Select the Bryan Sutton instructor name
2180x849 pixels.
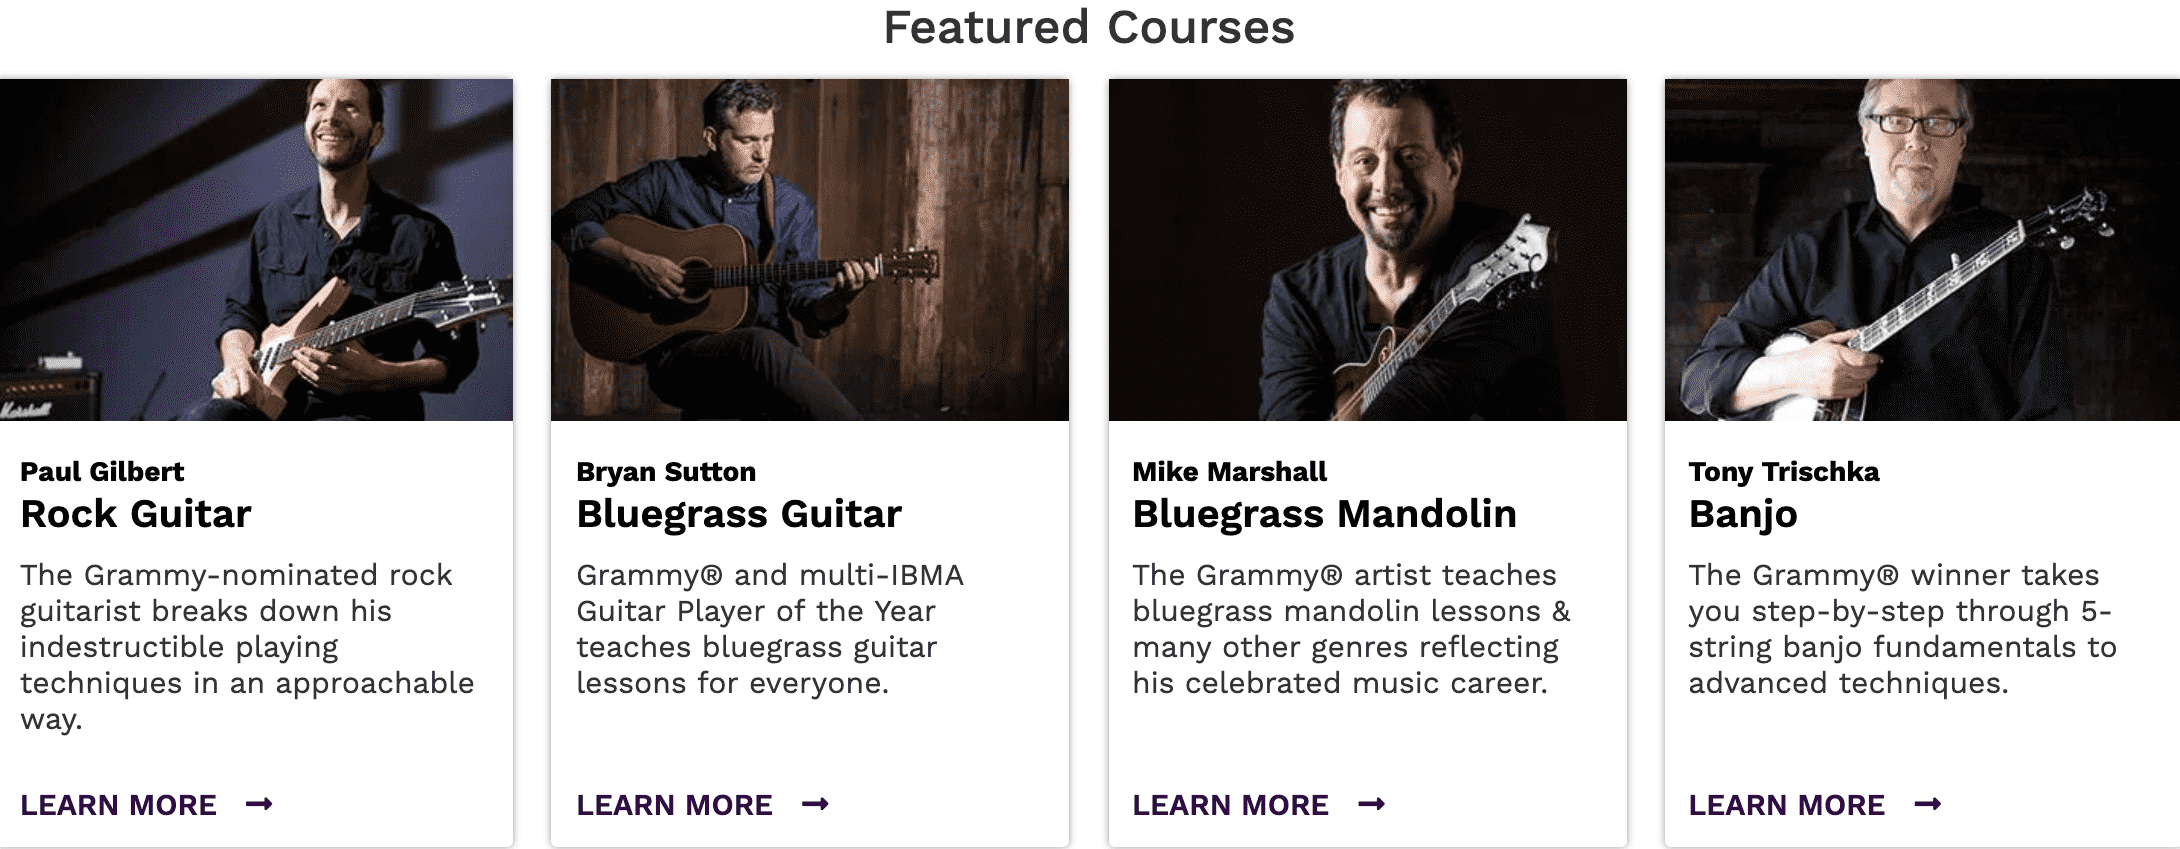pos(666,471)
